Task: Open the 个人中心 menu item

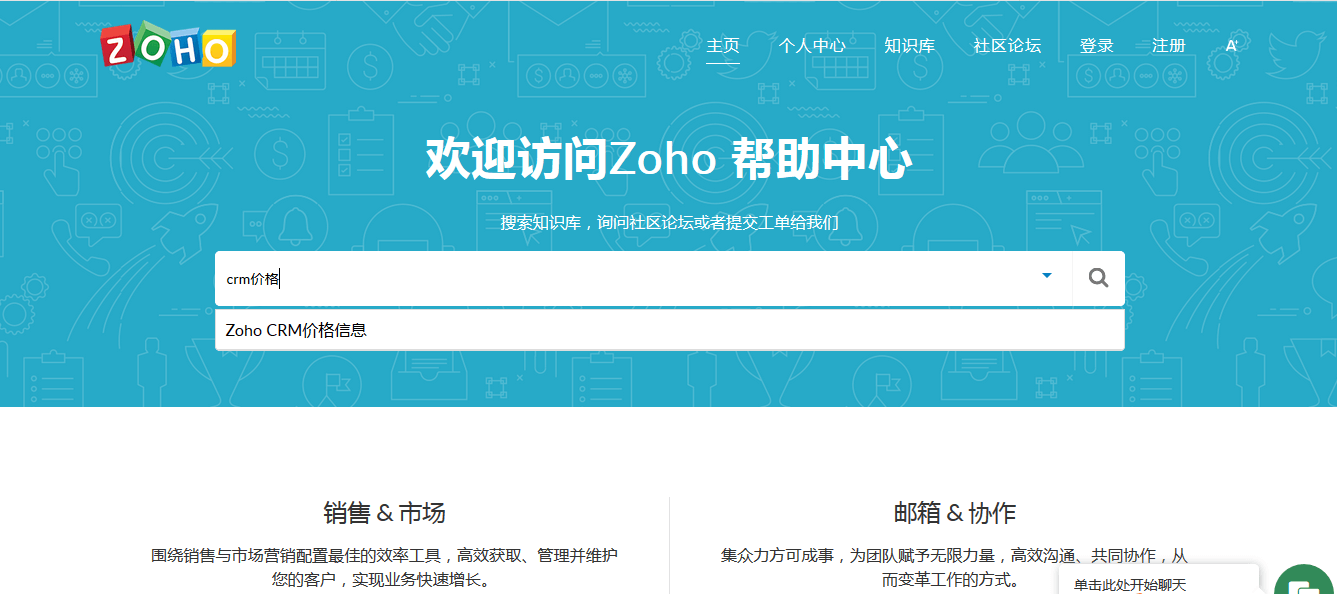Action: tap(812, 46)
